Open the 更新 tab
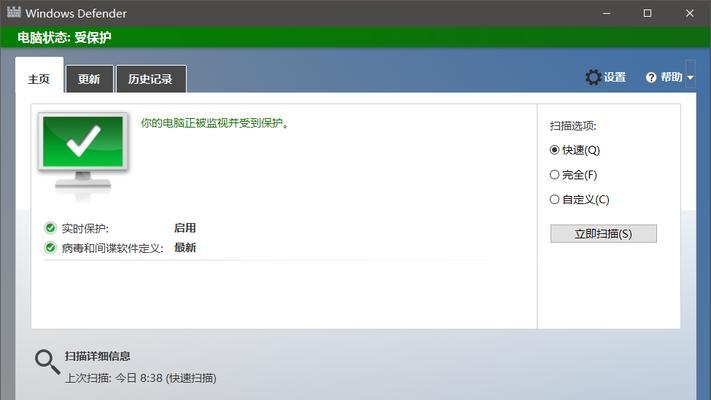 pos(89,79)
